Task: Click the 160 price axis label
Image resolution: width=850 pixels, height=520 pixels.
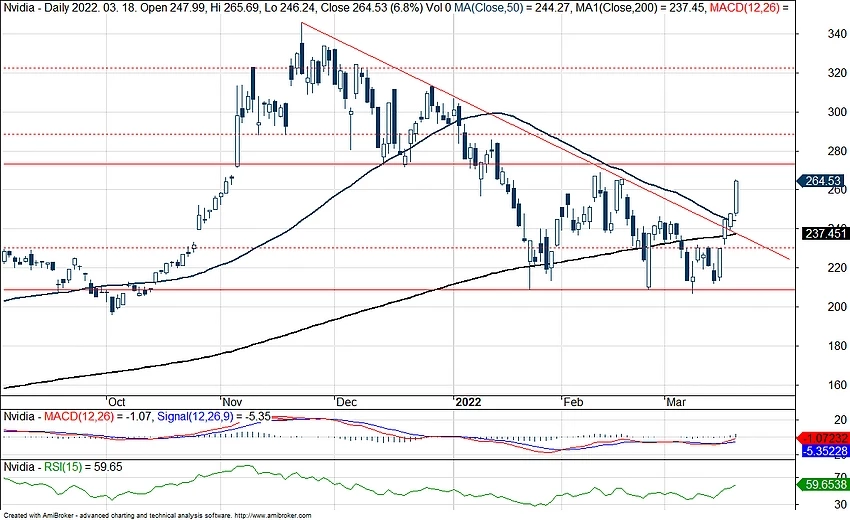Action: point(837,384)
